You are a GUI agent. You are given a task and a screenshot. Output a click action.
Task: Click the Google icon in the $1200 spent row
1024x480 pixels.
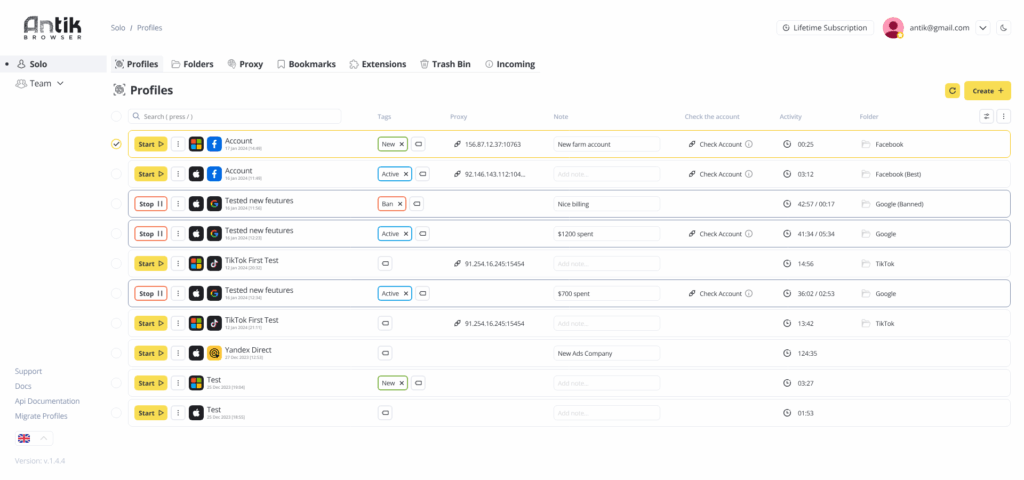214,234
